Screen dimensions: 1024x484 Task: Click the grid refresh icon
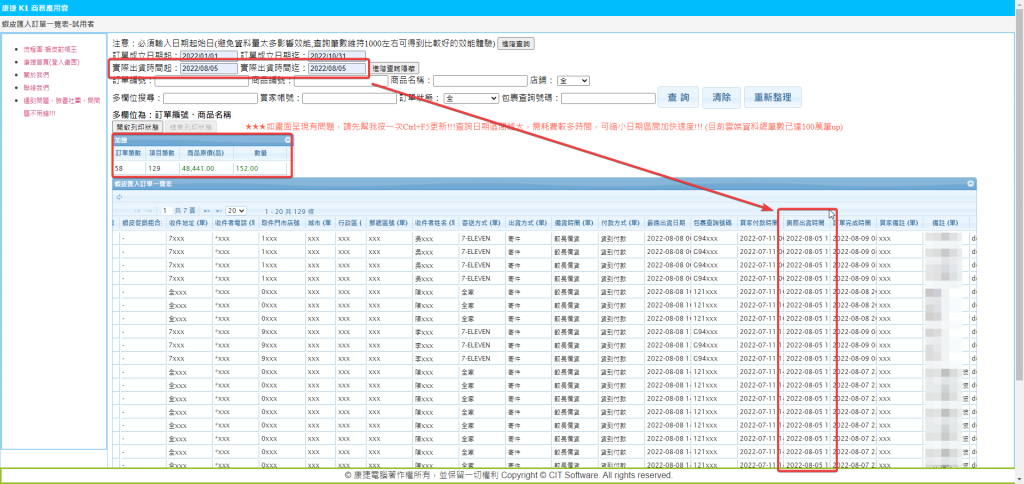[x=120, y=197]
